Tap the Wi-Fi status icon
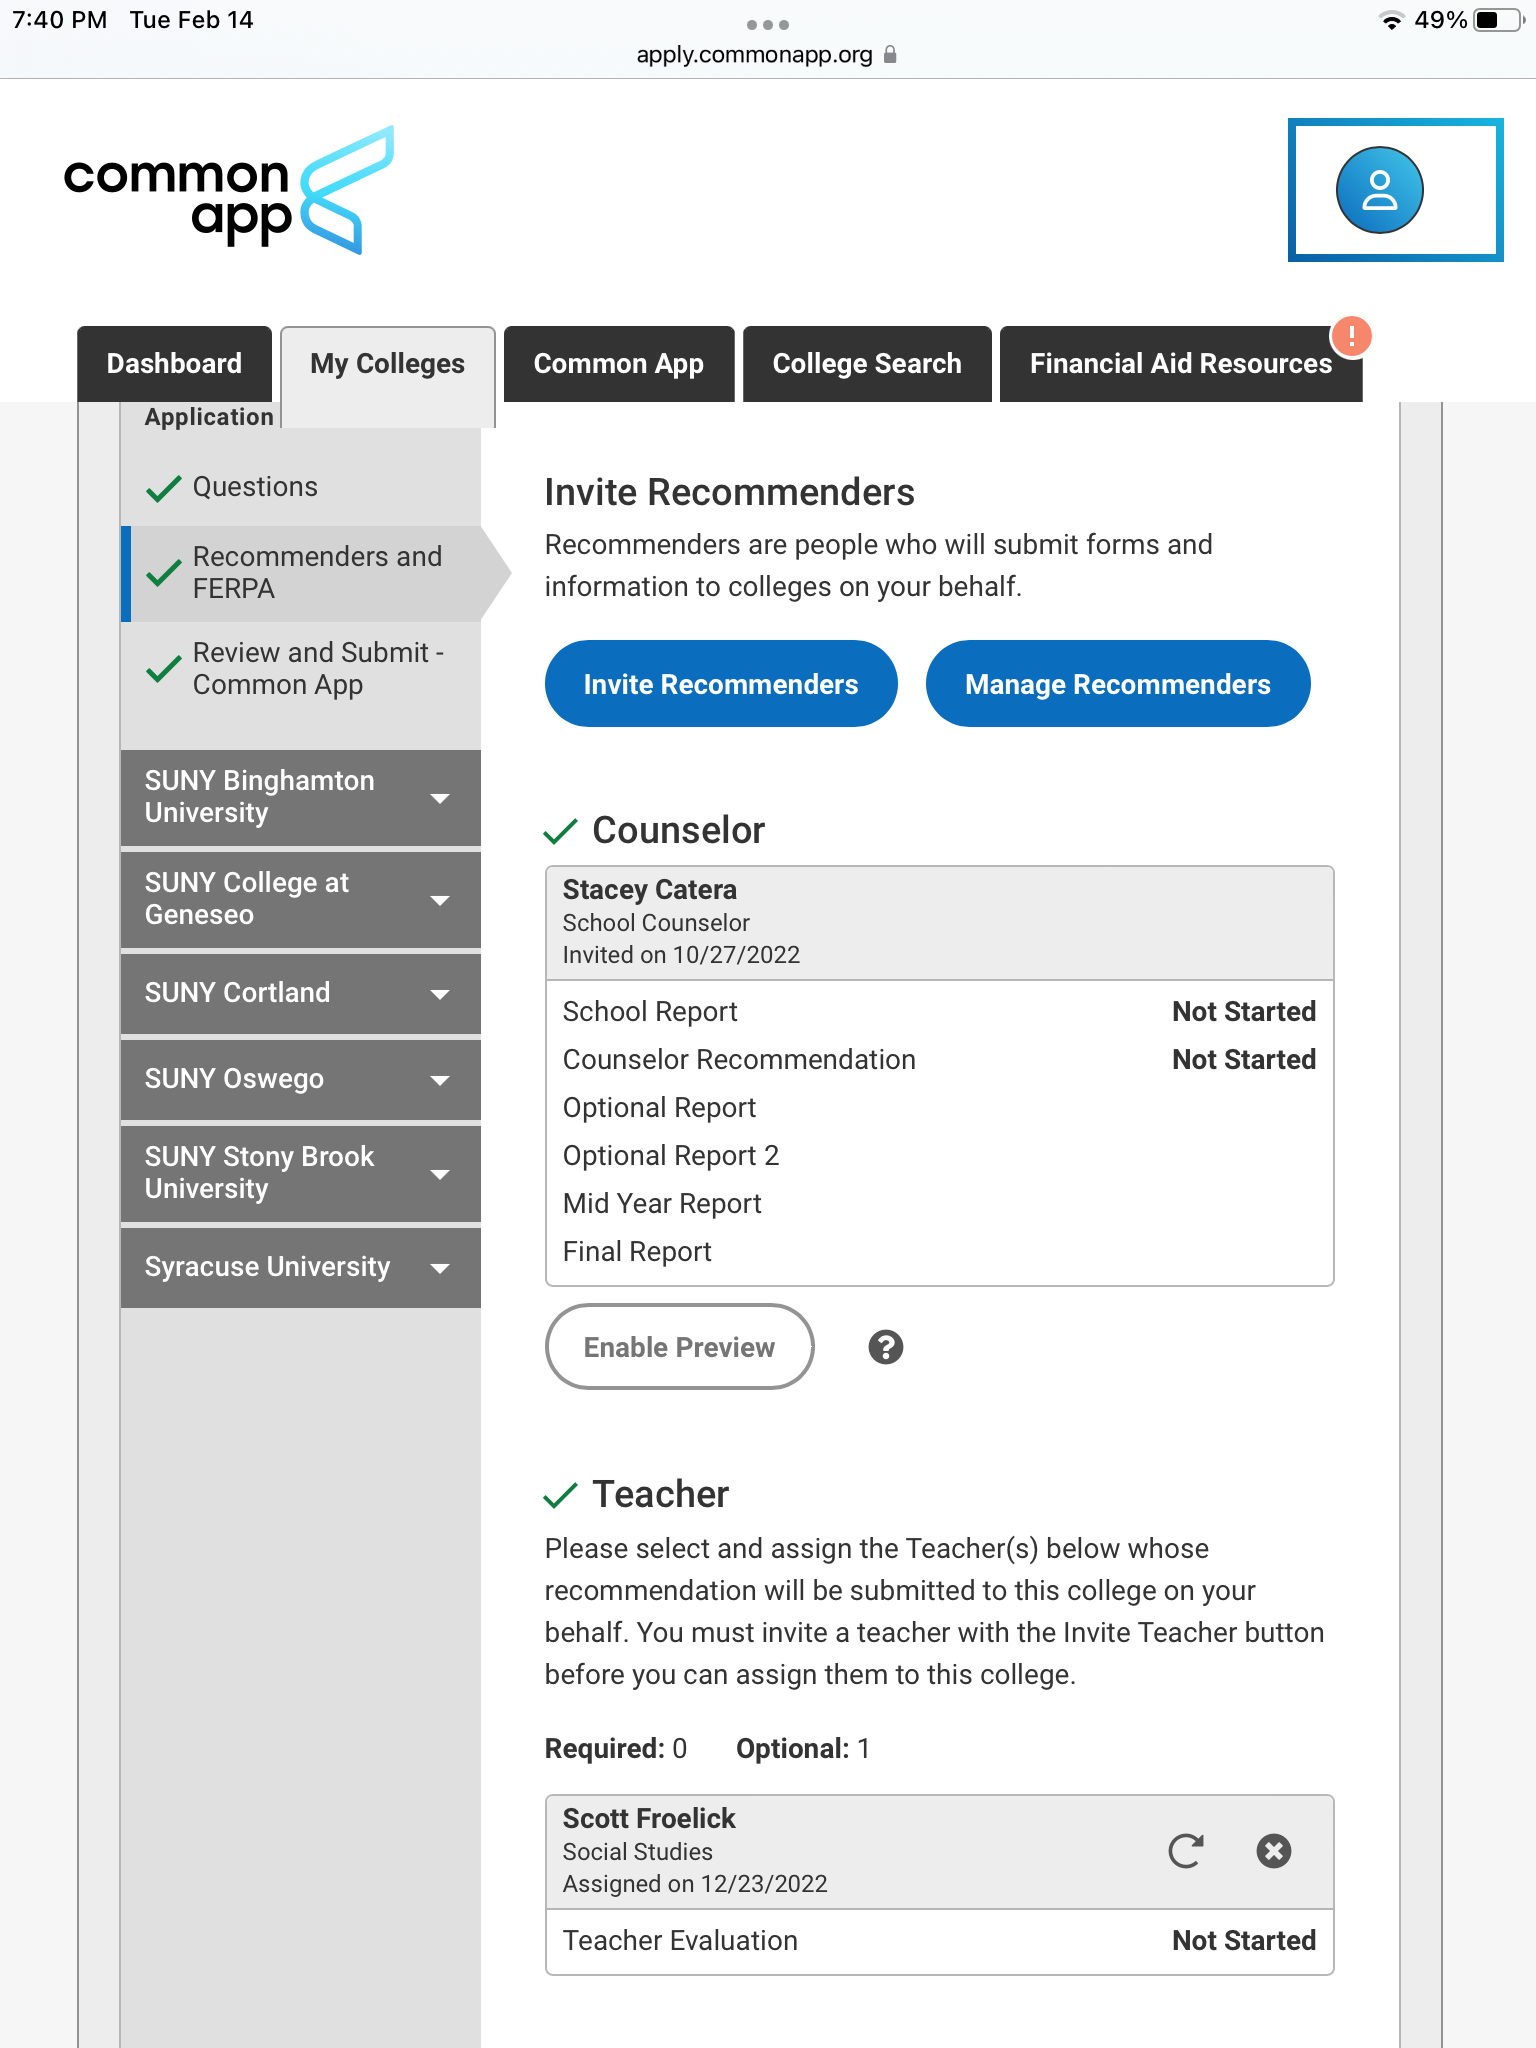The height and width of the screenshot is (2048, 1536). point(1391,20)
